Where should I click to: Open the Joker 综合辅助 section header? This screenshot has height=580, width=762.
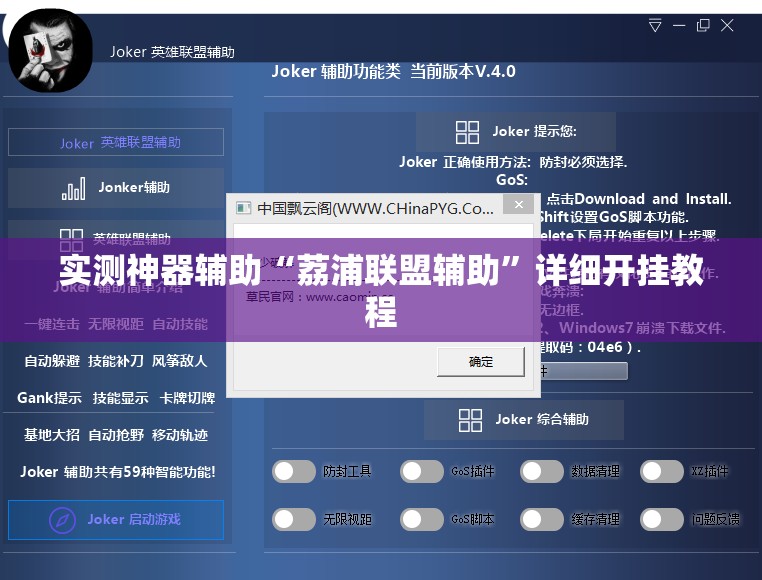[524, 420]
